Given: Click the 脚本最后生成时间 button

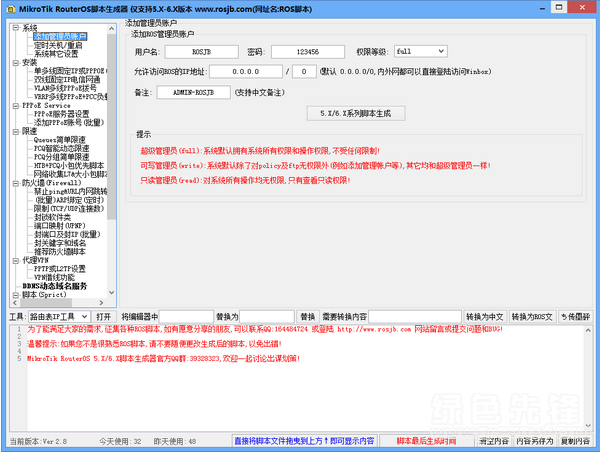Looking at the screenshot, I should pos(426,441).
